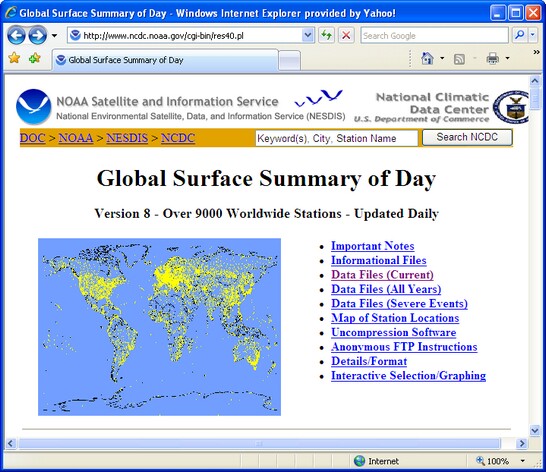Open the Favorites Center star icon
Viewport: 546px width, 472px height.
pyautogui.click(x=14, y=58)
